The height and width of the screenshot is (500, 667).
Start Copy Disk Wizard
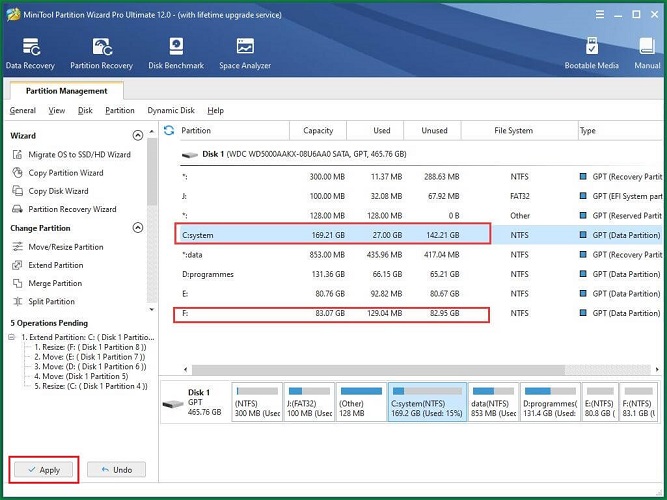[50, 191]
